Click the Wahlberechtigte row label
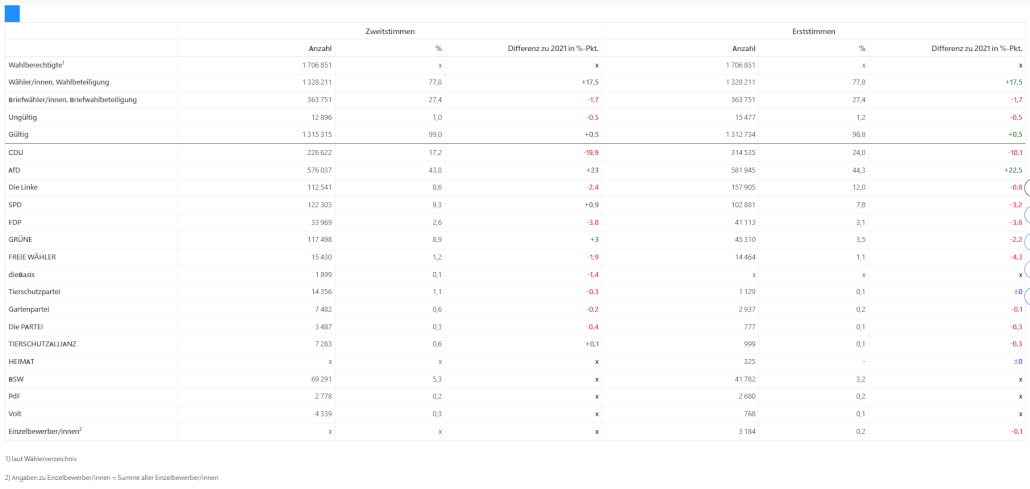Viewport: 1030px width, 489px height. [x=34, y=65]
